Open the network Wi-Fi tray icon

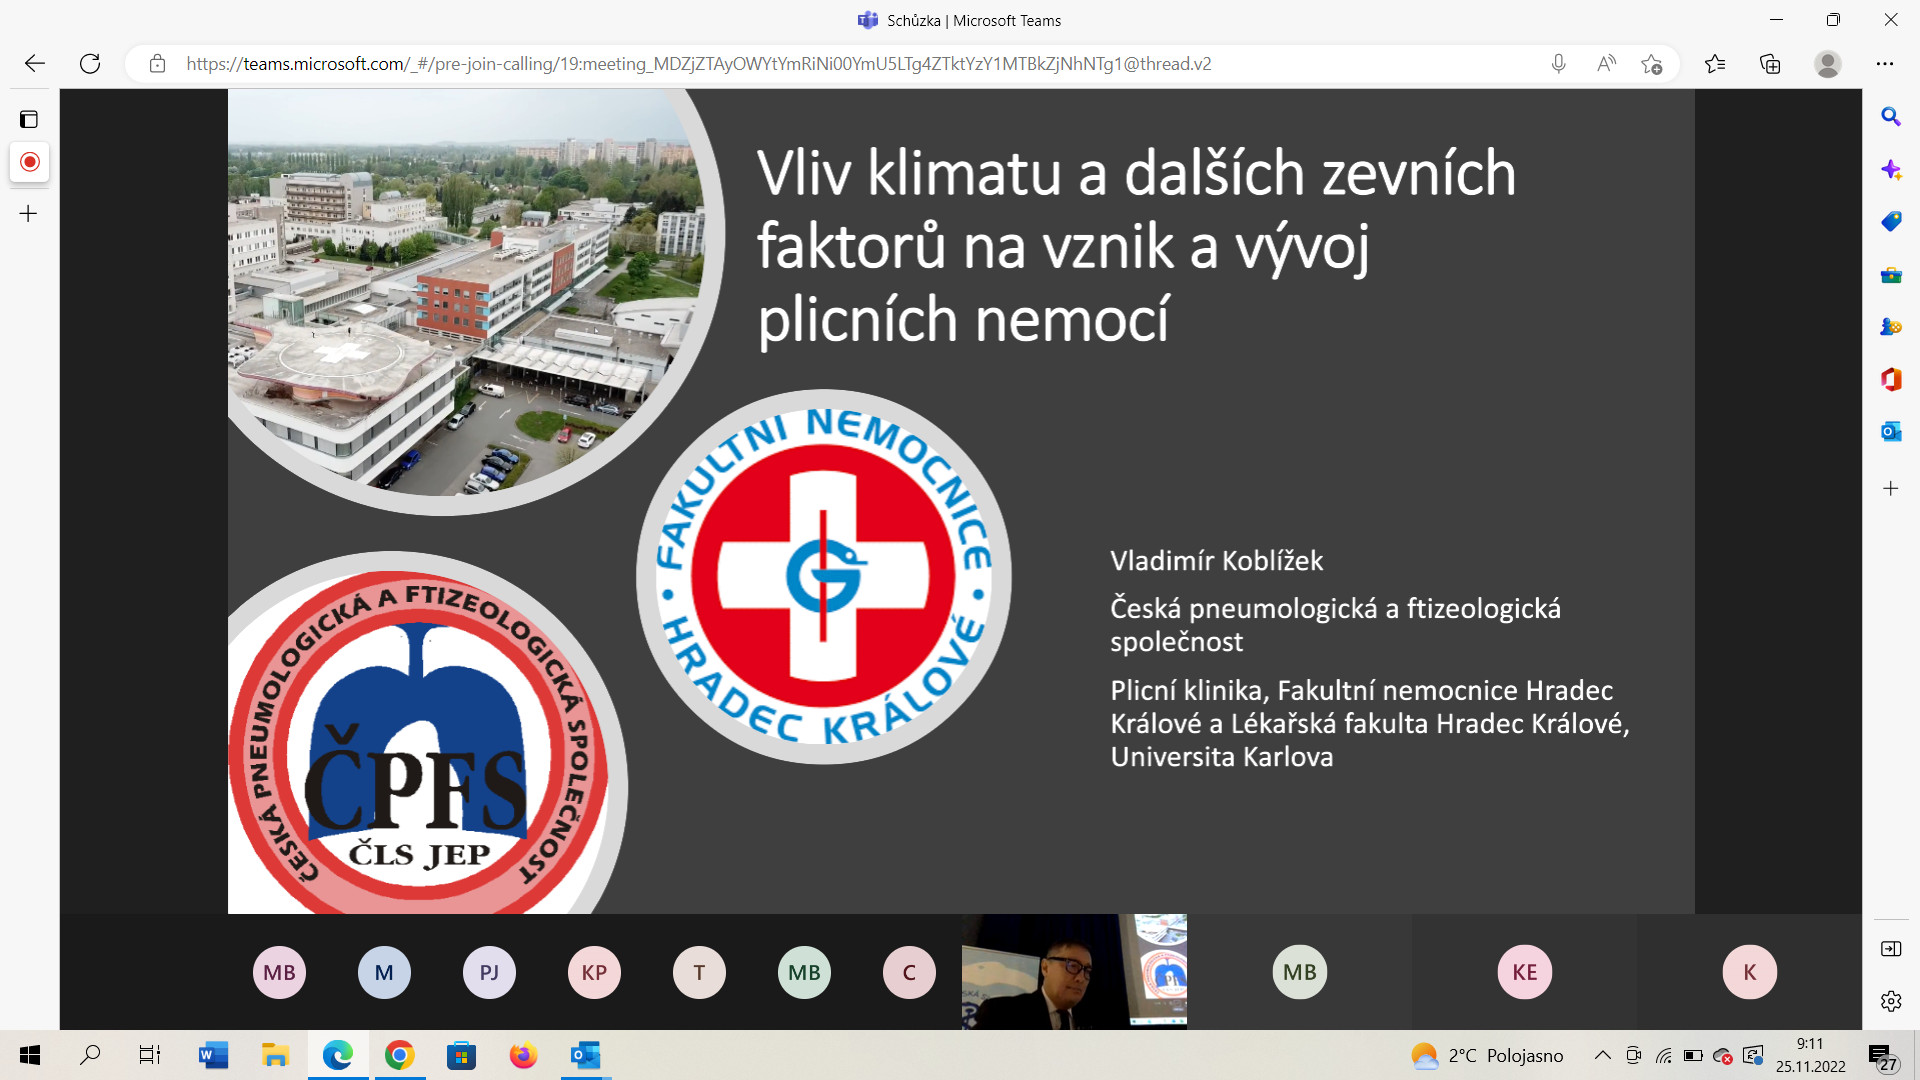(x=1663, y=1055)
